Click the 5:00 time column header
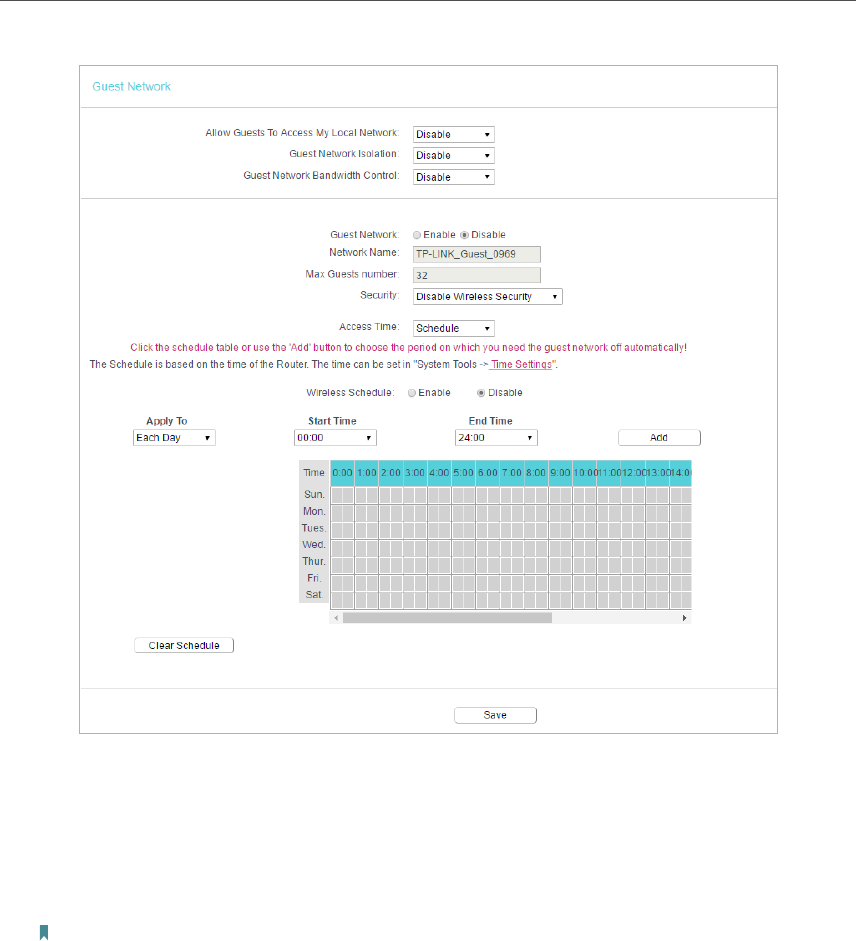Image resolution: width=856 pixels, height=941 pixels. pos(463,473)
